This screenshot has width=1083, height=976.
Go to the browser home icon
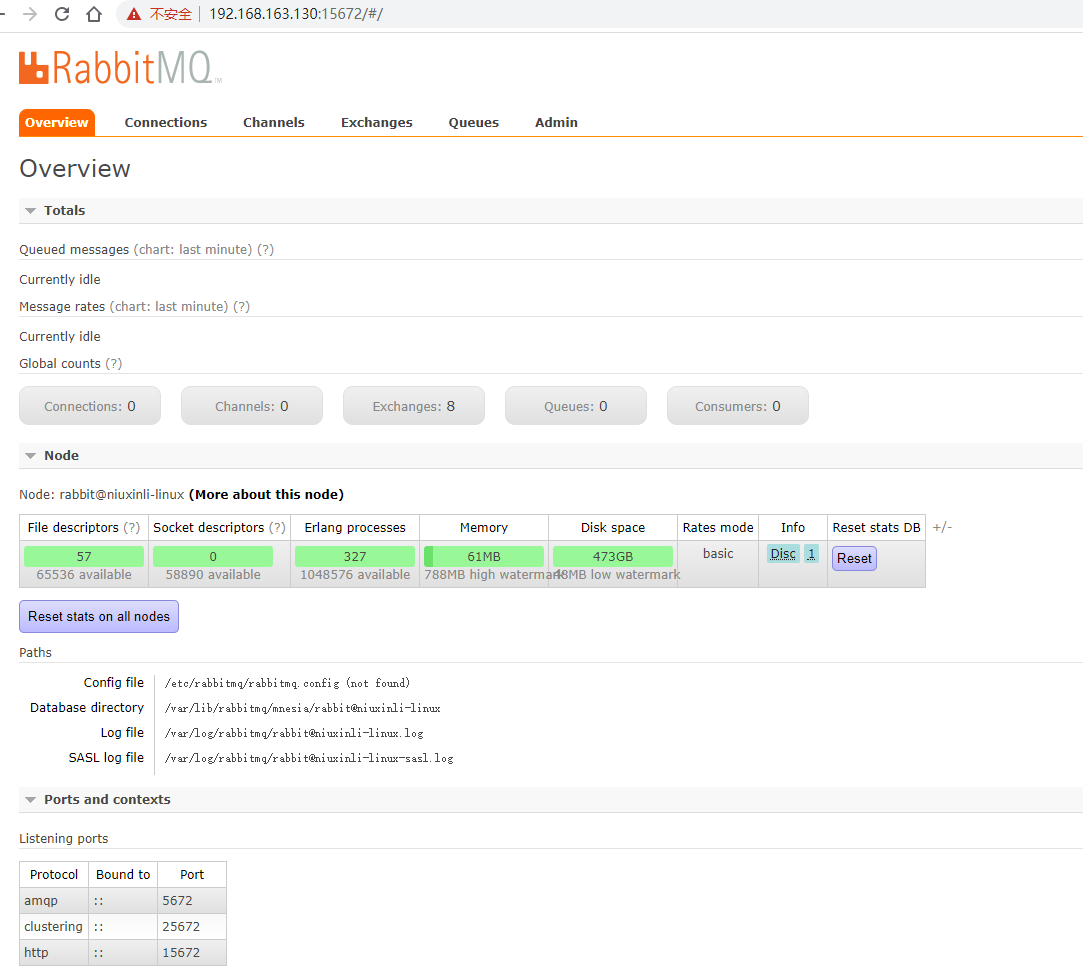pos(94,14)
